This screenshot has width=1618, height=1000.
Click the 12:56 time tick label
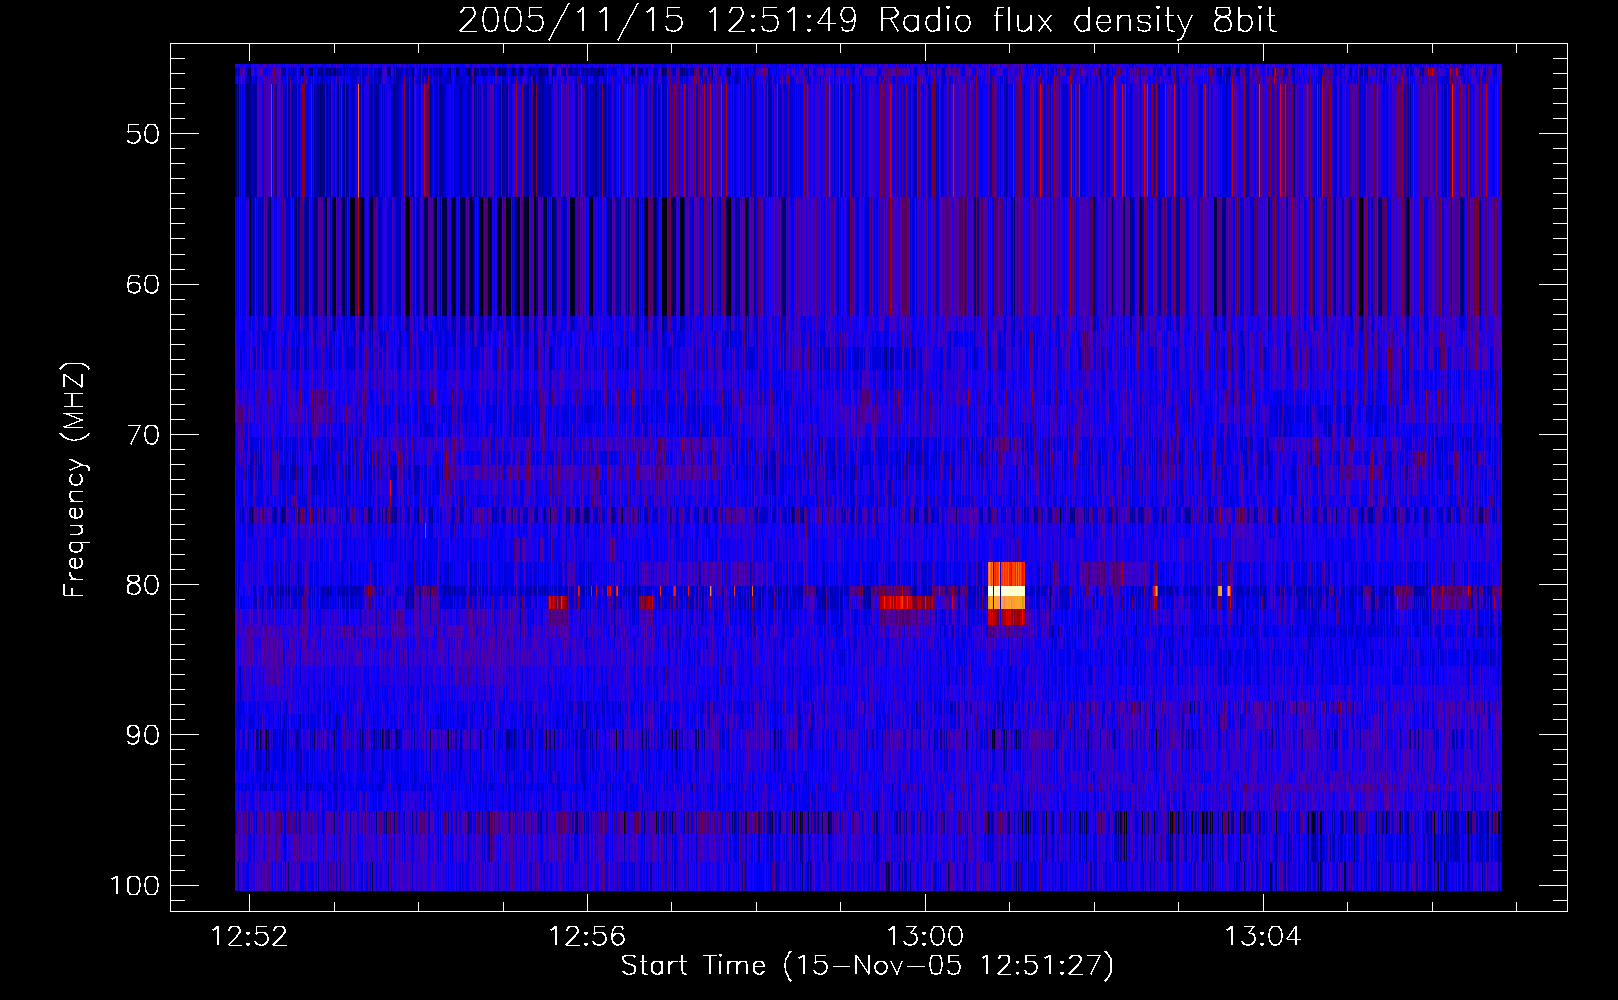pyautogui.click(x=587, y=937)
